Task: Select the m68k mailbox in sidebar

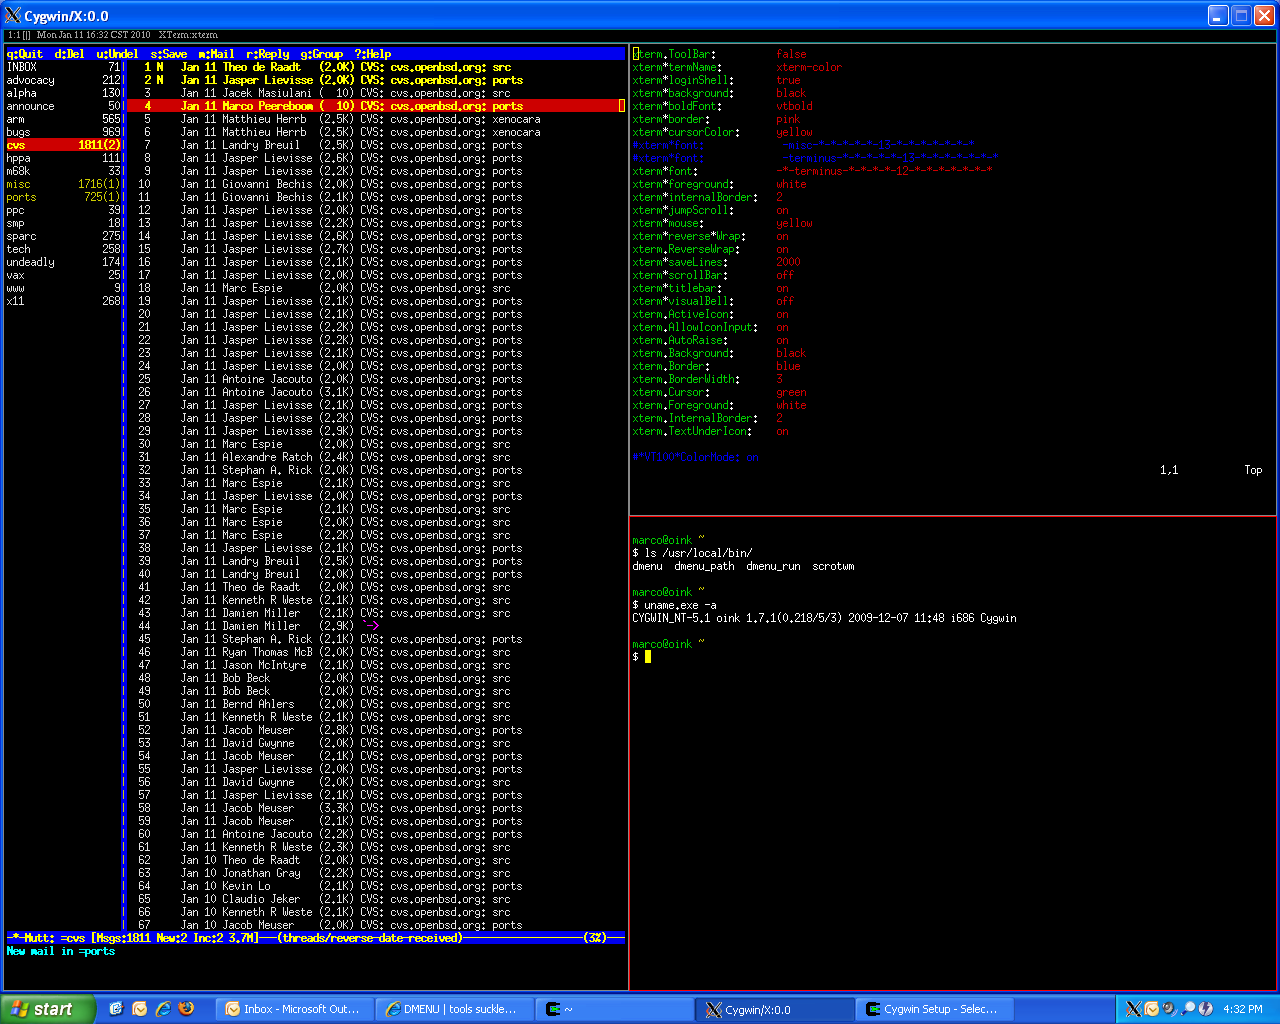Action: [x=64, y=171]
